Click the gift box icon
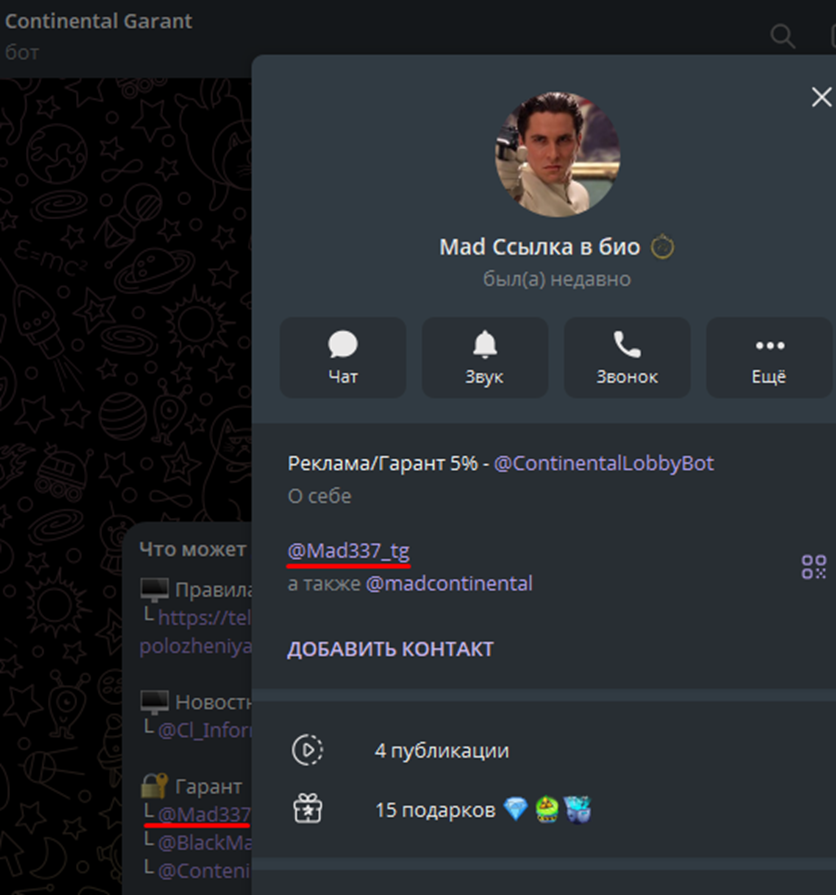The image size is (836, 895). [x=307, y=810]
